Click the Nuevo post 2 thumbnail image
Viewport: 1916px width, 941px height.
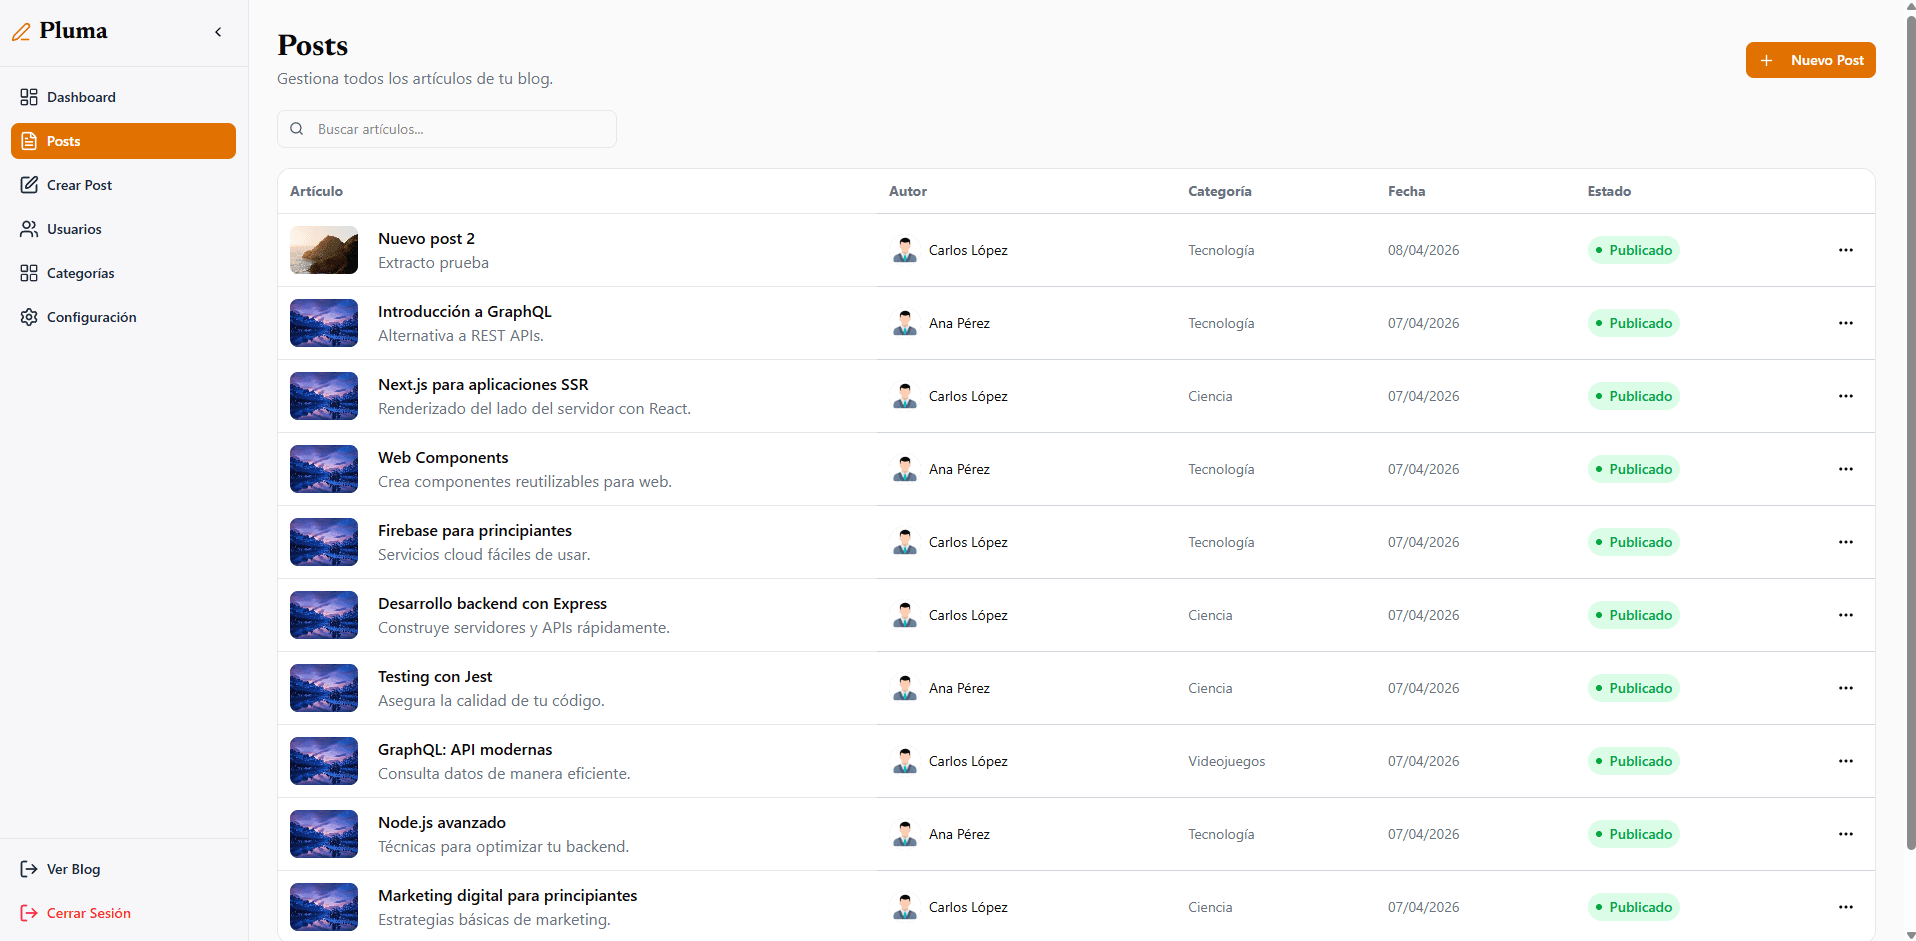[324, 250]
